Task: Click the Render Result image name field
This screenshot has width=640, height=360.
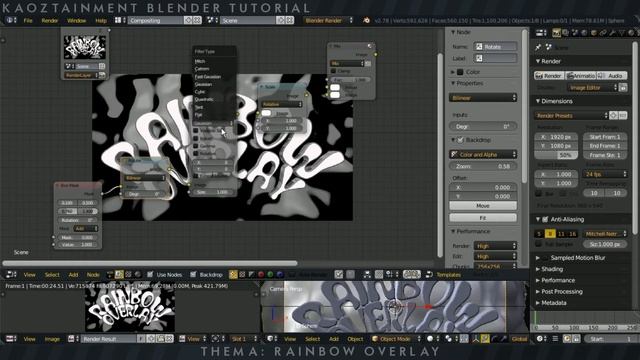Action: pyautogui.click(x=109, y=339)
